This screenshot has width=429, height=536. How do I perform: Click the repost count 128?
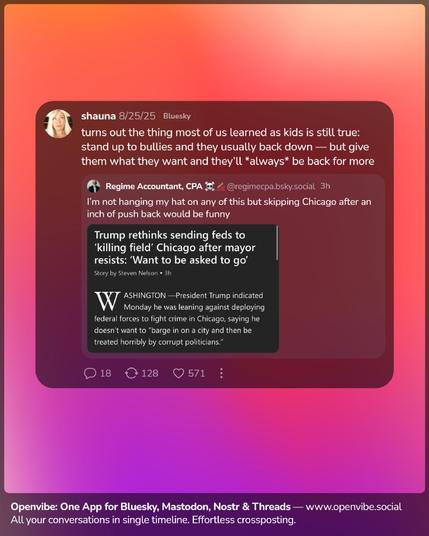[x=150, y=373]
